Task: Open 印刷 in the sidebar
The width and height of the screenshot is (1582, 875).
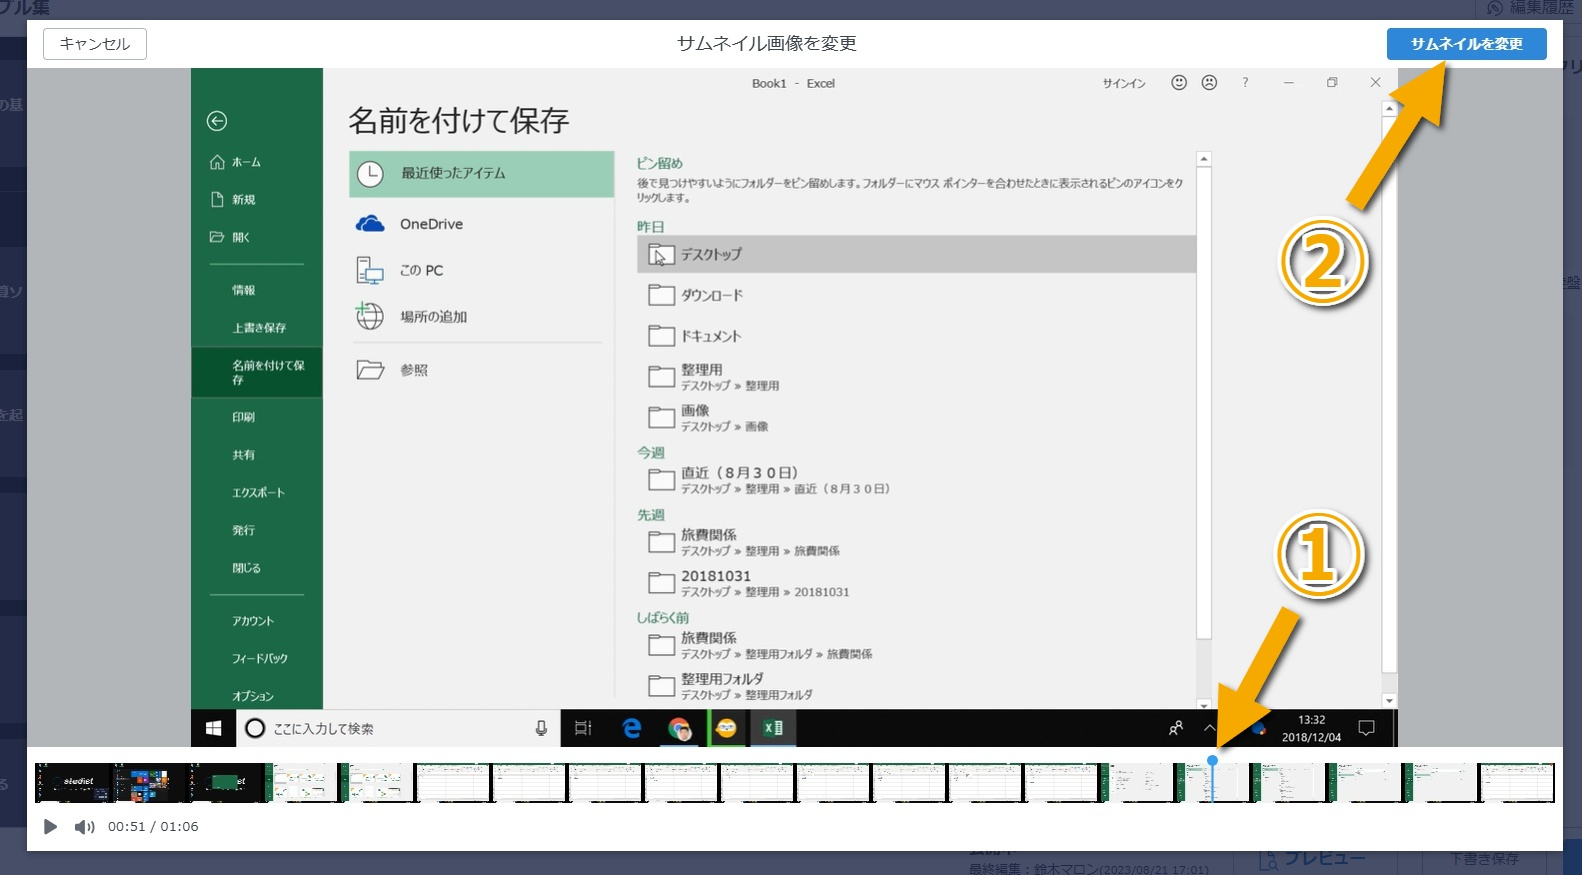Action: pyautogui.click(x=244, y=417)
